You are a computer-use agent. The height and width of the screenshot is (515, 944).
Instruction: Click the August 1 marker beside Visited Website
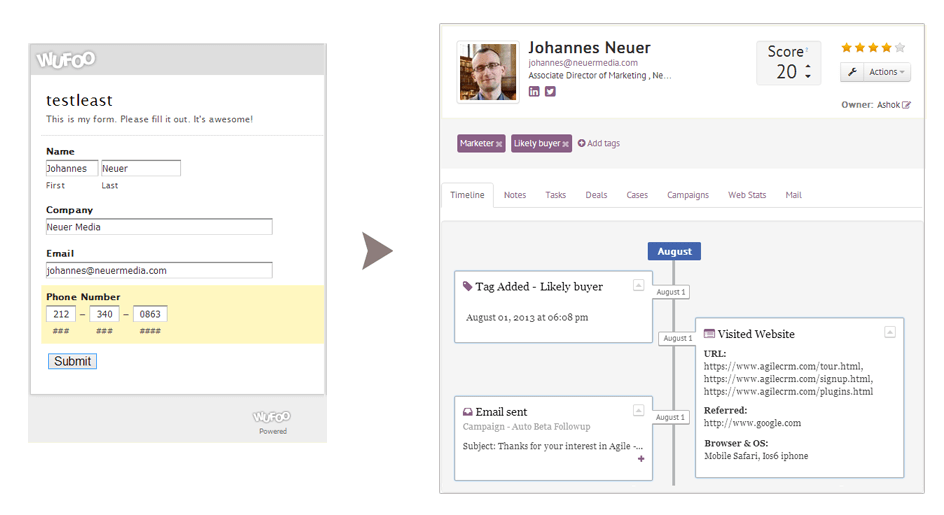(x=678, y=339)
